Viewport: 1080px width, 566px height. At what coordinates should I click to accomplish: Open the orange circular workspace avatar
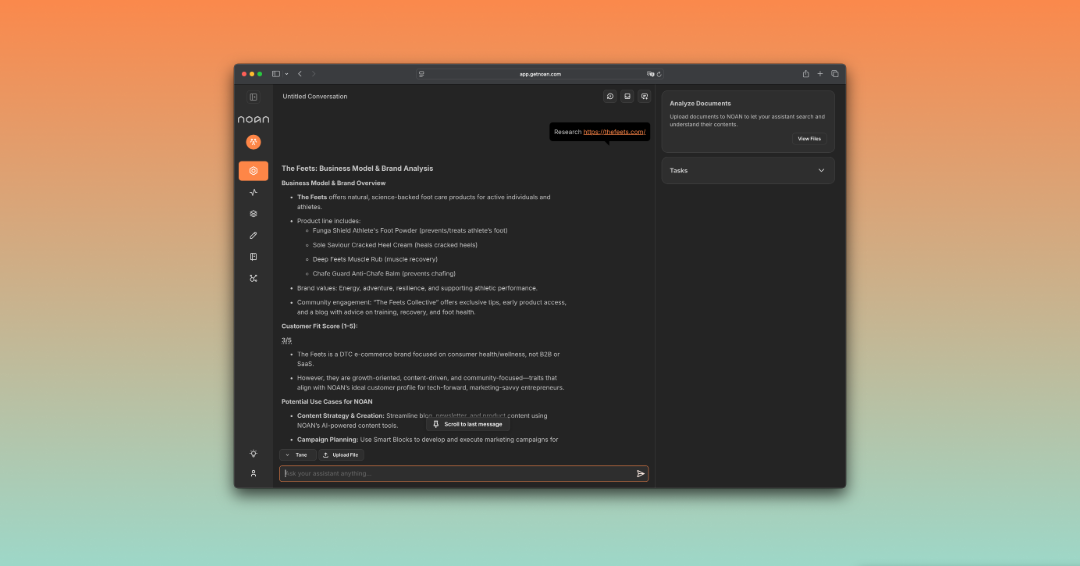point(253,142)
